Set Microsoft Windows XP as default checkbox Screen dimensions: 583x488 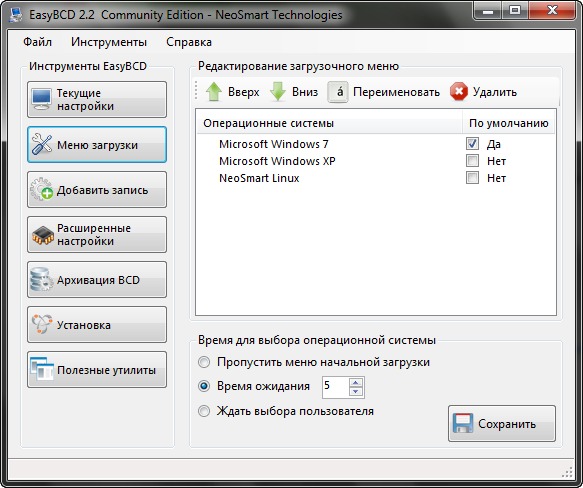tap(472, 161)
